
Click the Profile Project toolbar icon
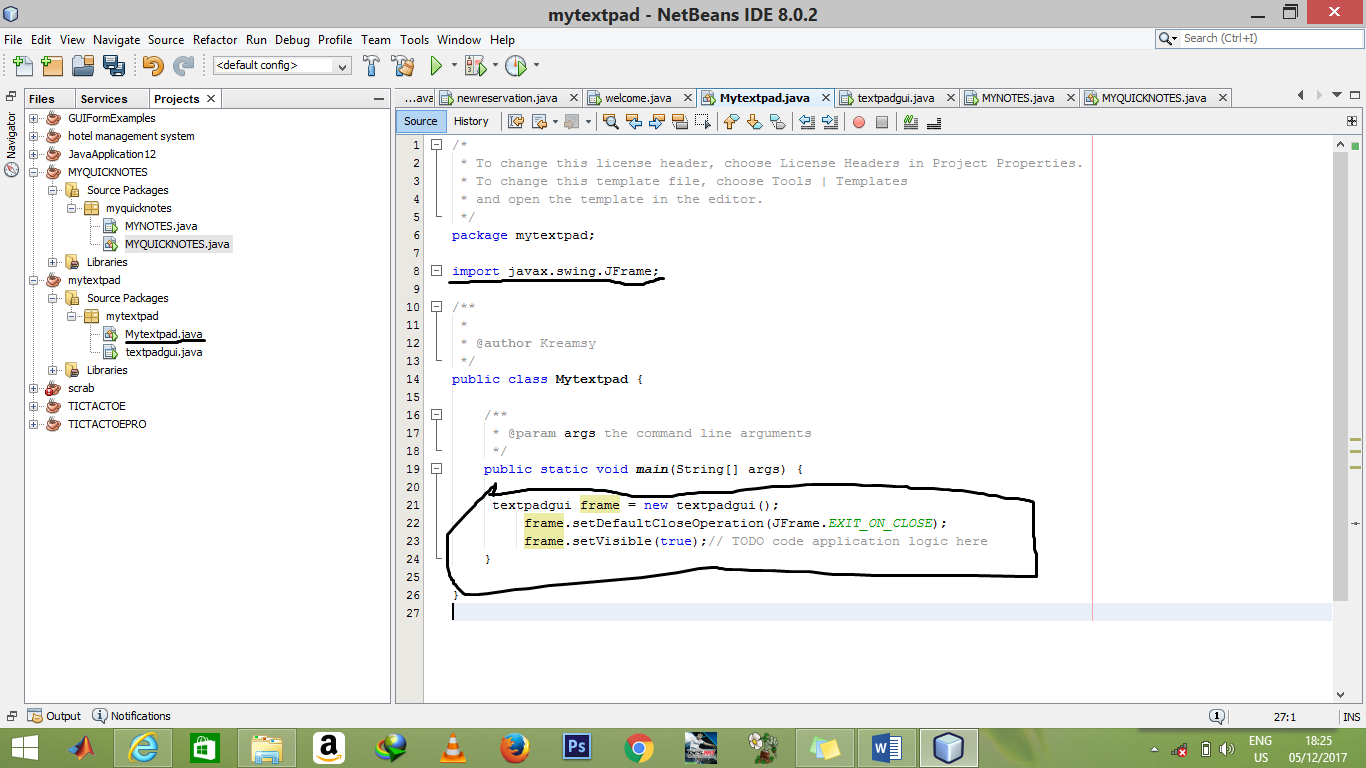515,66
